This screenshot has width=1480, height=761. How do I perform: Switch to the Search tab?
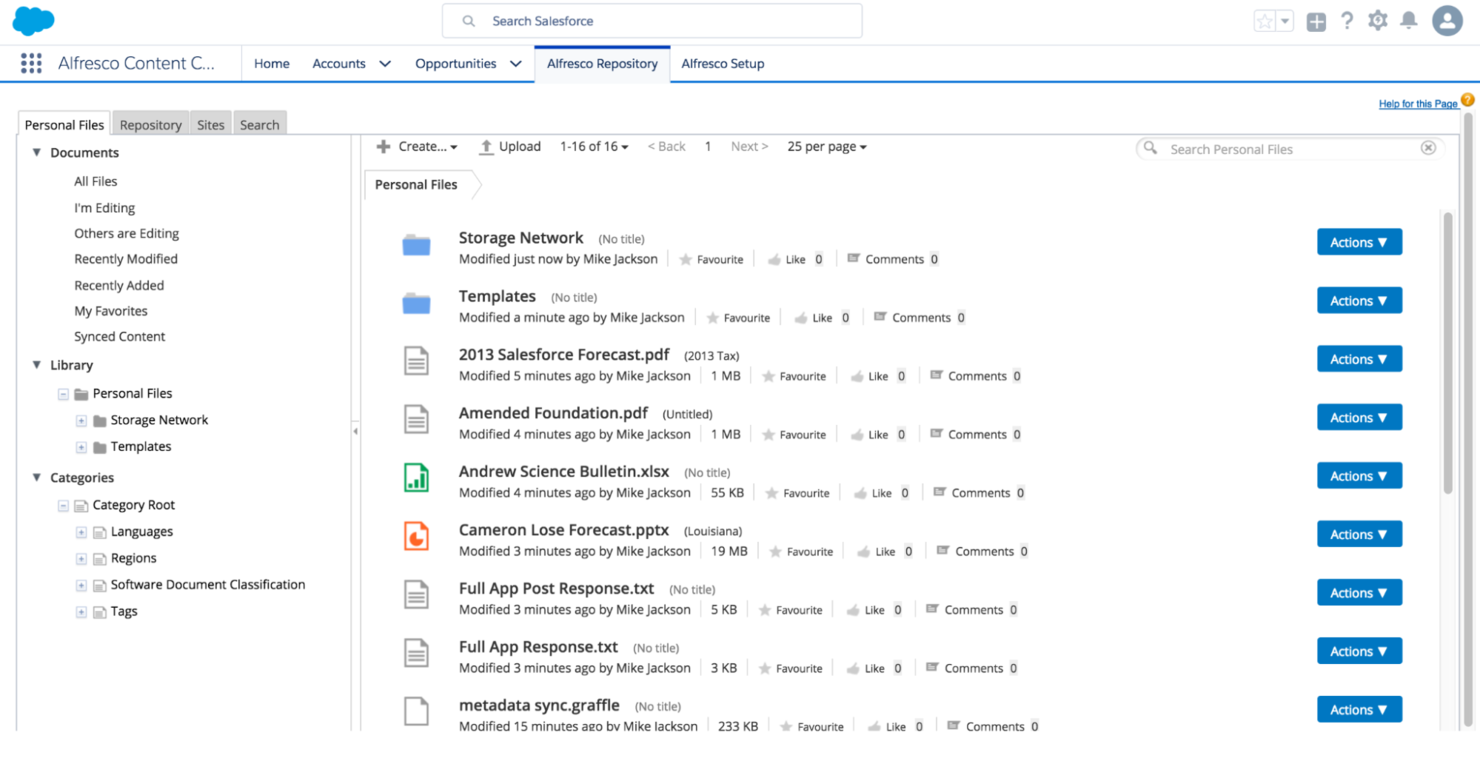260,124
